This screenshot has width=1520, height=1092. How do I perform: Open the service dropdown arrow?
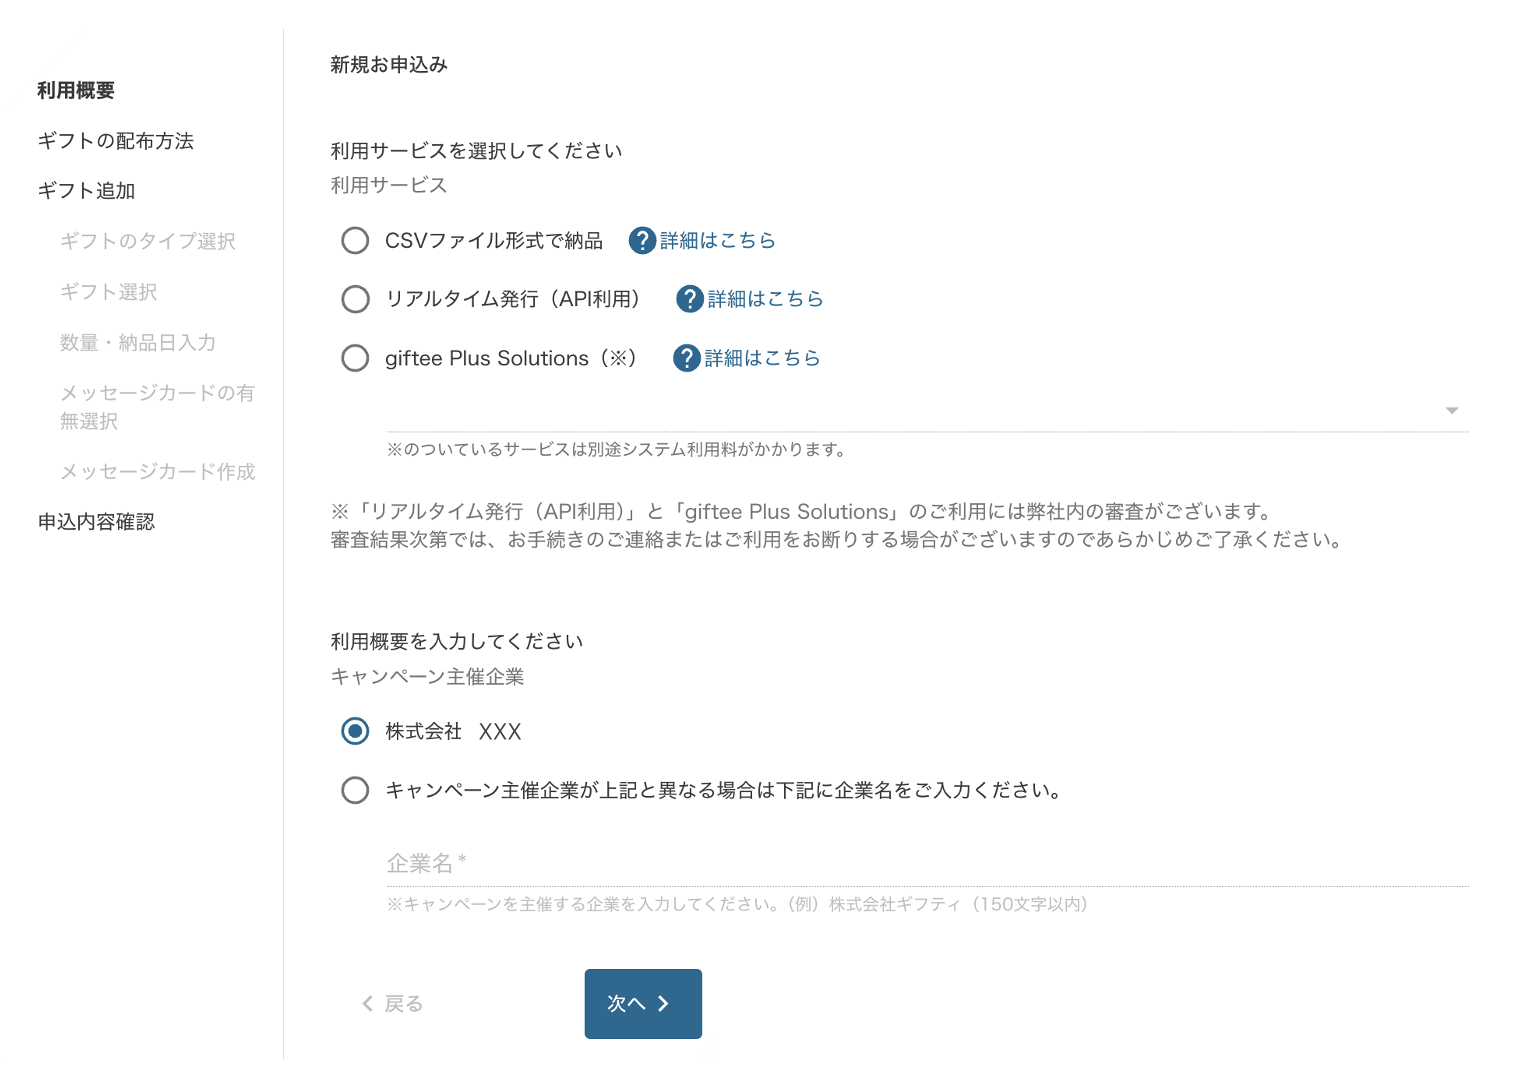coord(1451,411)
